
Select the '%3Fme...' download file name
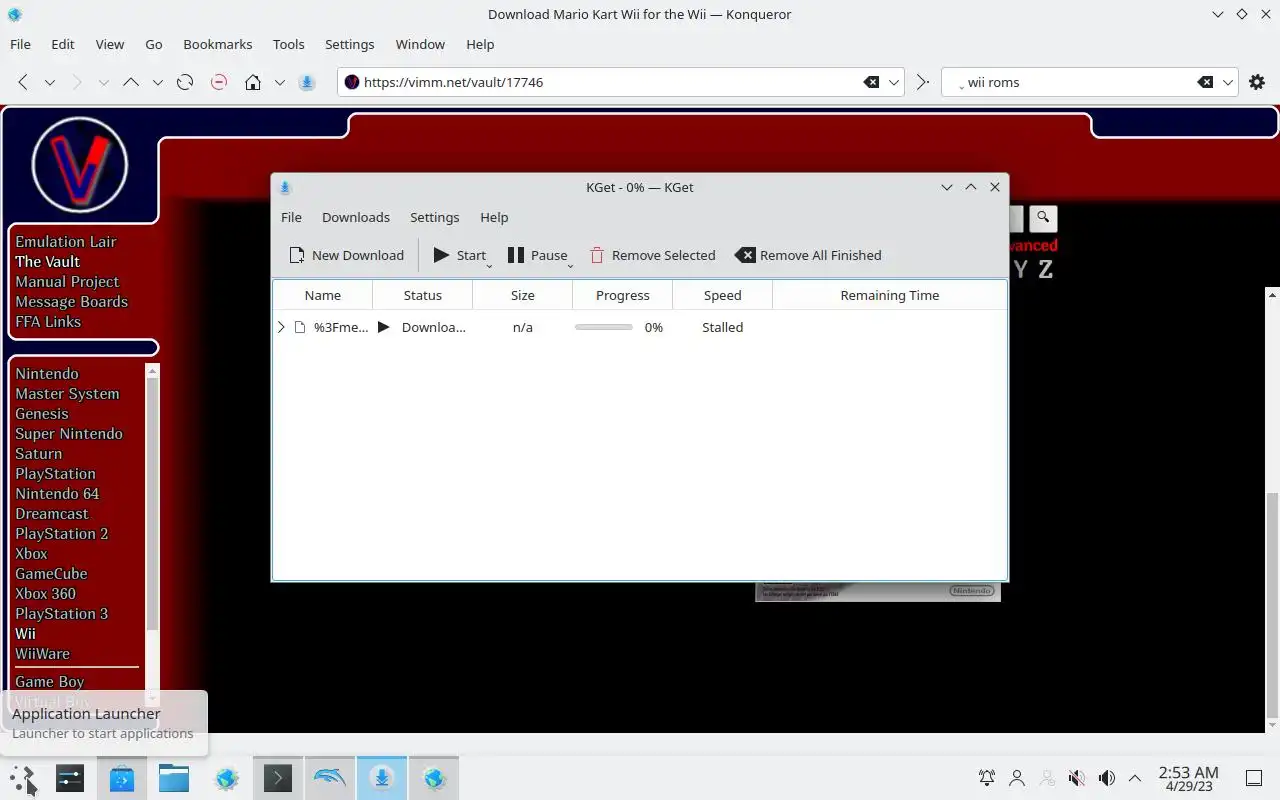(341, 327)
